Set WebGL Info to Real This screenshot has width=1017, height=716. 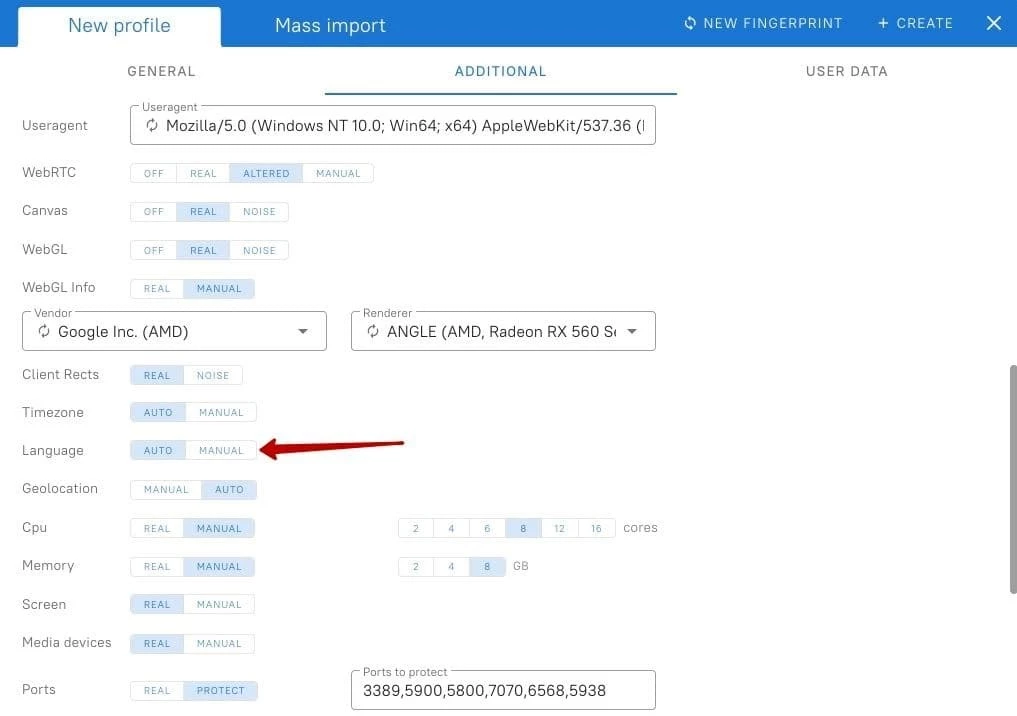pos(157,289)
